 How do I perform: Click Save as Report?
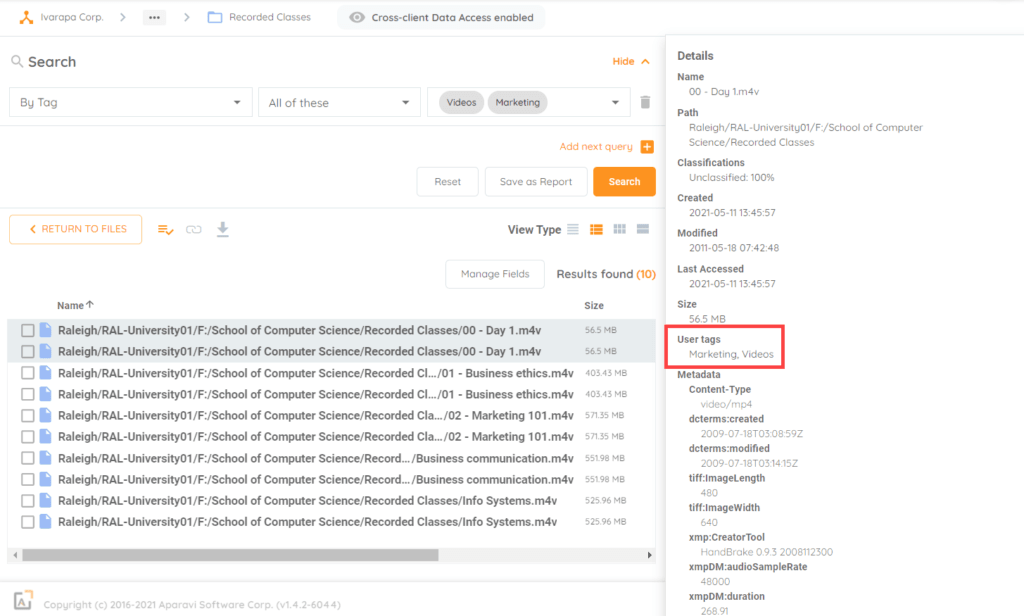[536, 182]
